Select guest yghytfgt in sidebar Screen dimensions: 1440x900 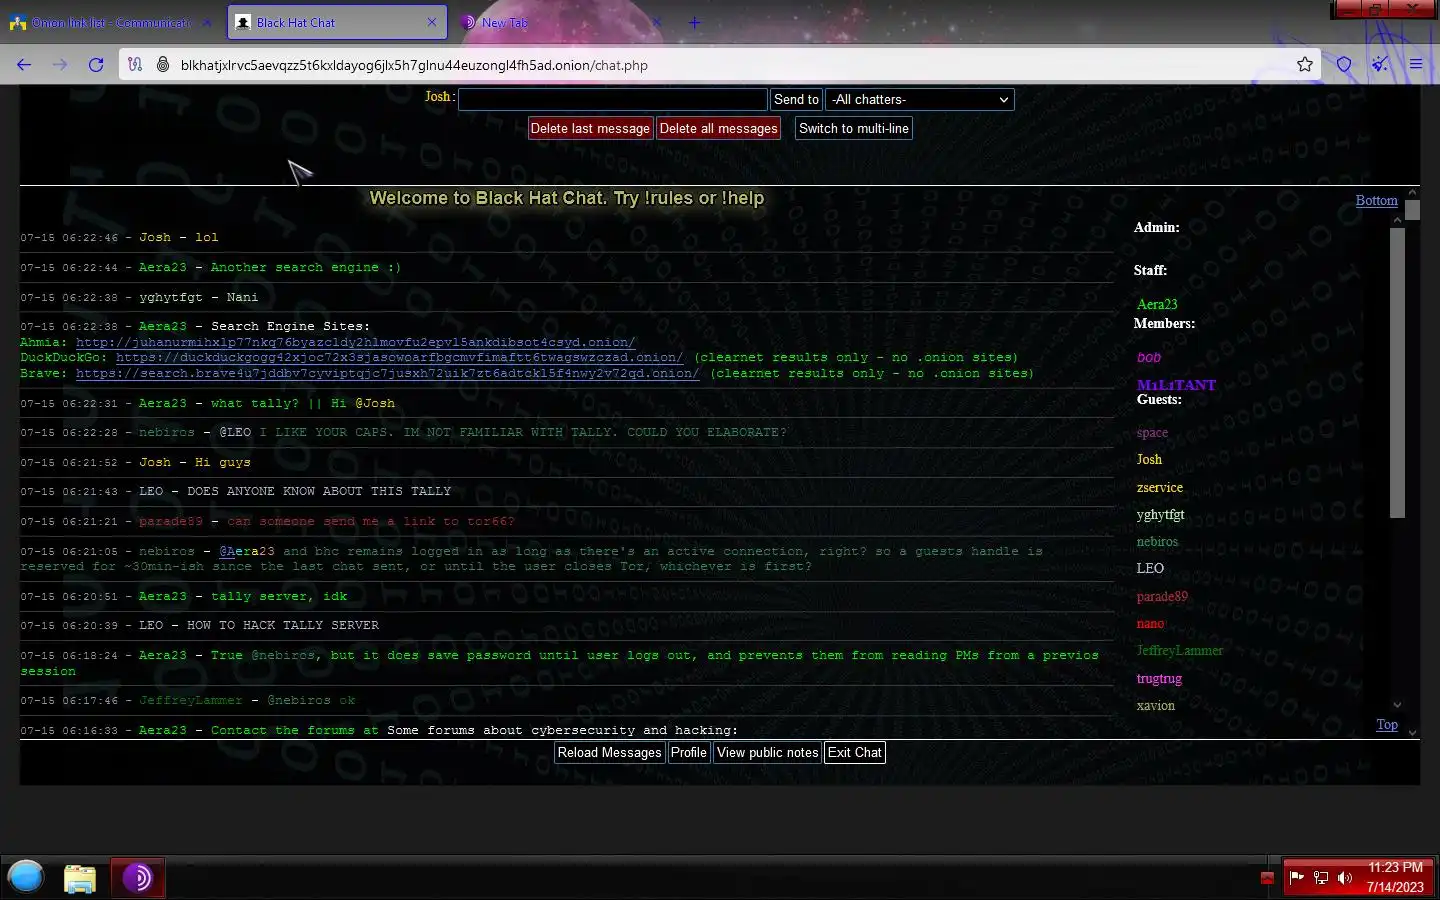tap(1160, 514)
